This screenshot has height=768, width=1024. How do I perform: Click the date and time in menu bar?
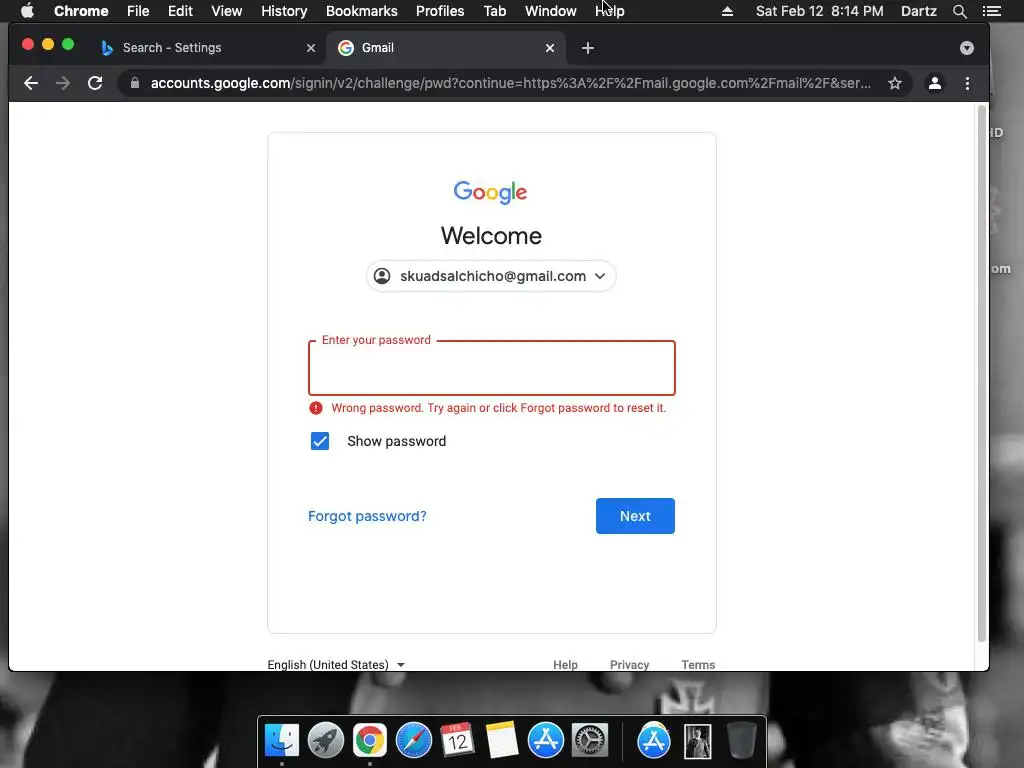820,11
